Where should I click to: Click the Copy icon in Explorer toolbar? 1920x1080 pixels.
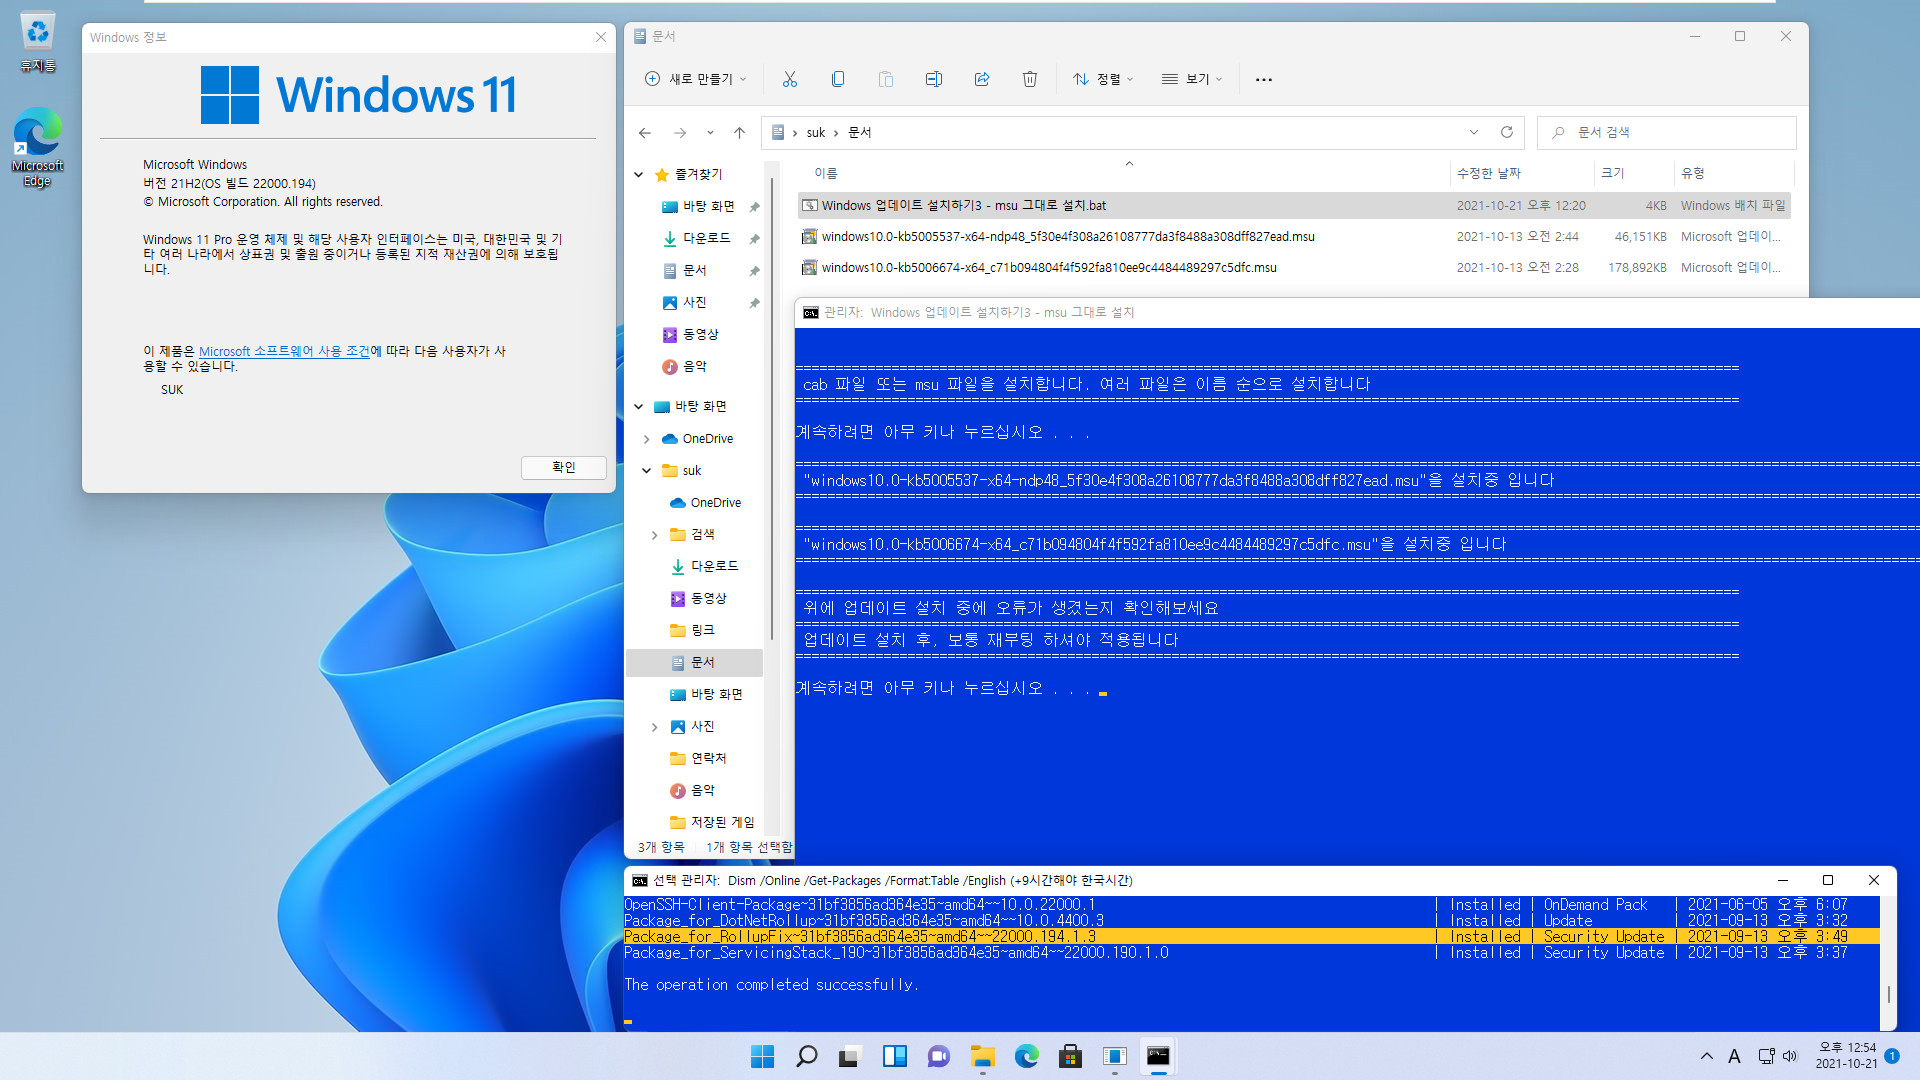837,79
